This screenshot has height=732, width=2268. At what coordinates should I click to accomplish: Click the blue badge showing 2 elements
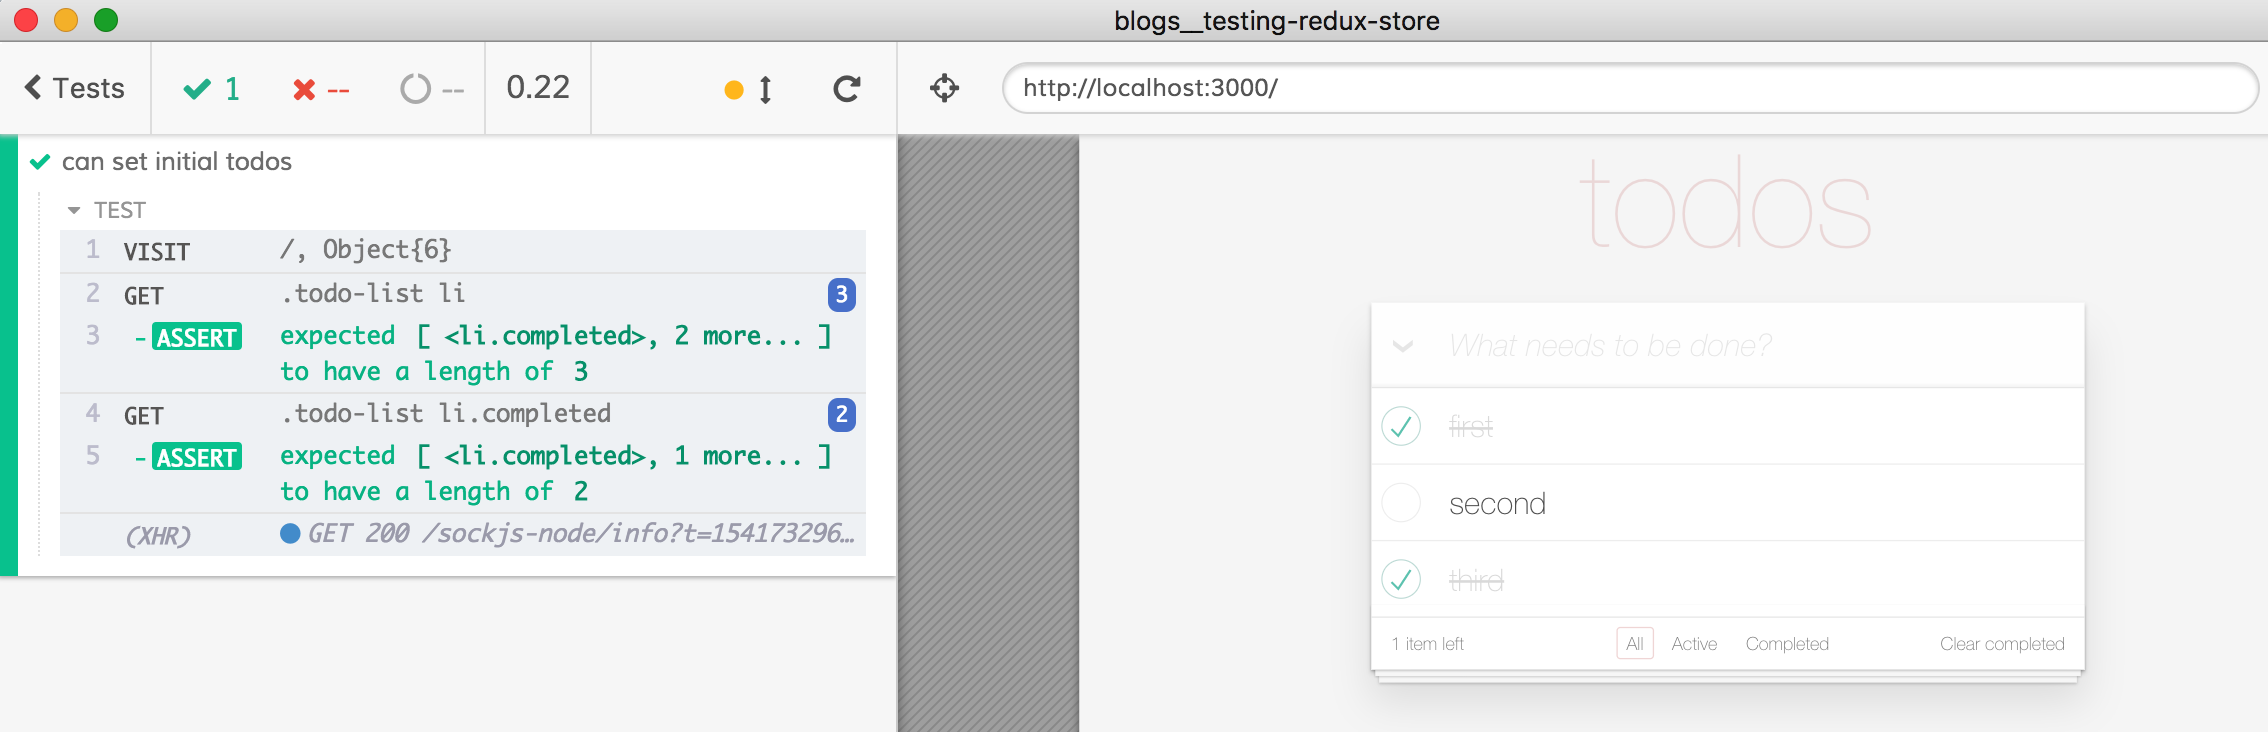coord(841,414)
